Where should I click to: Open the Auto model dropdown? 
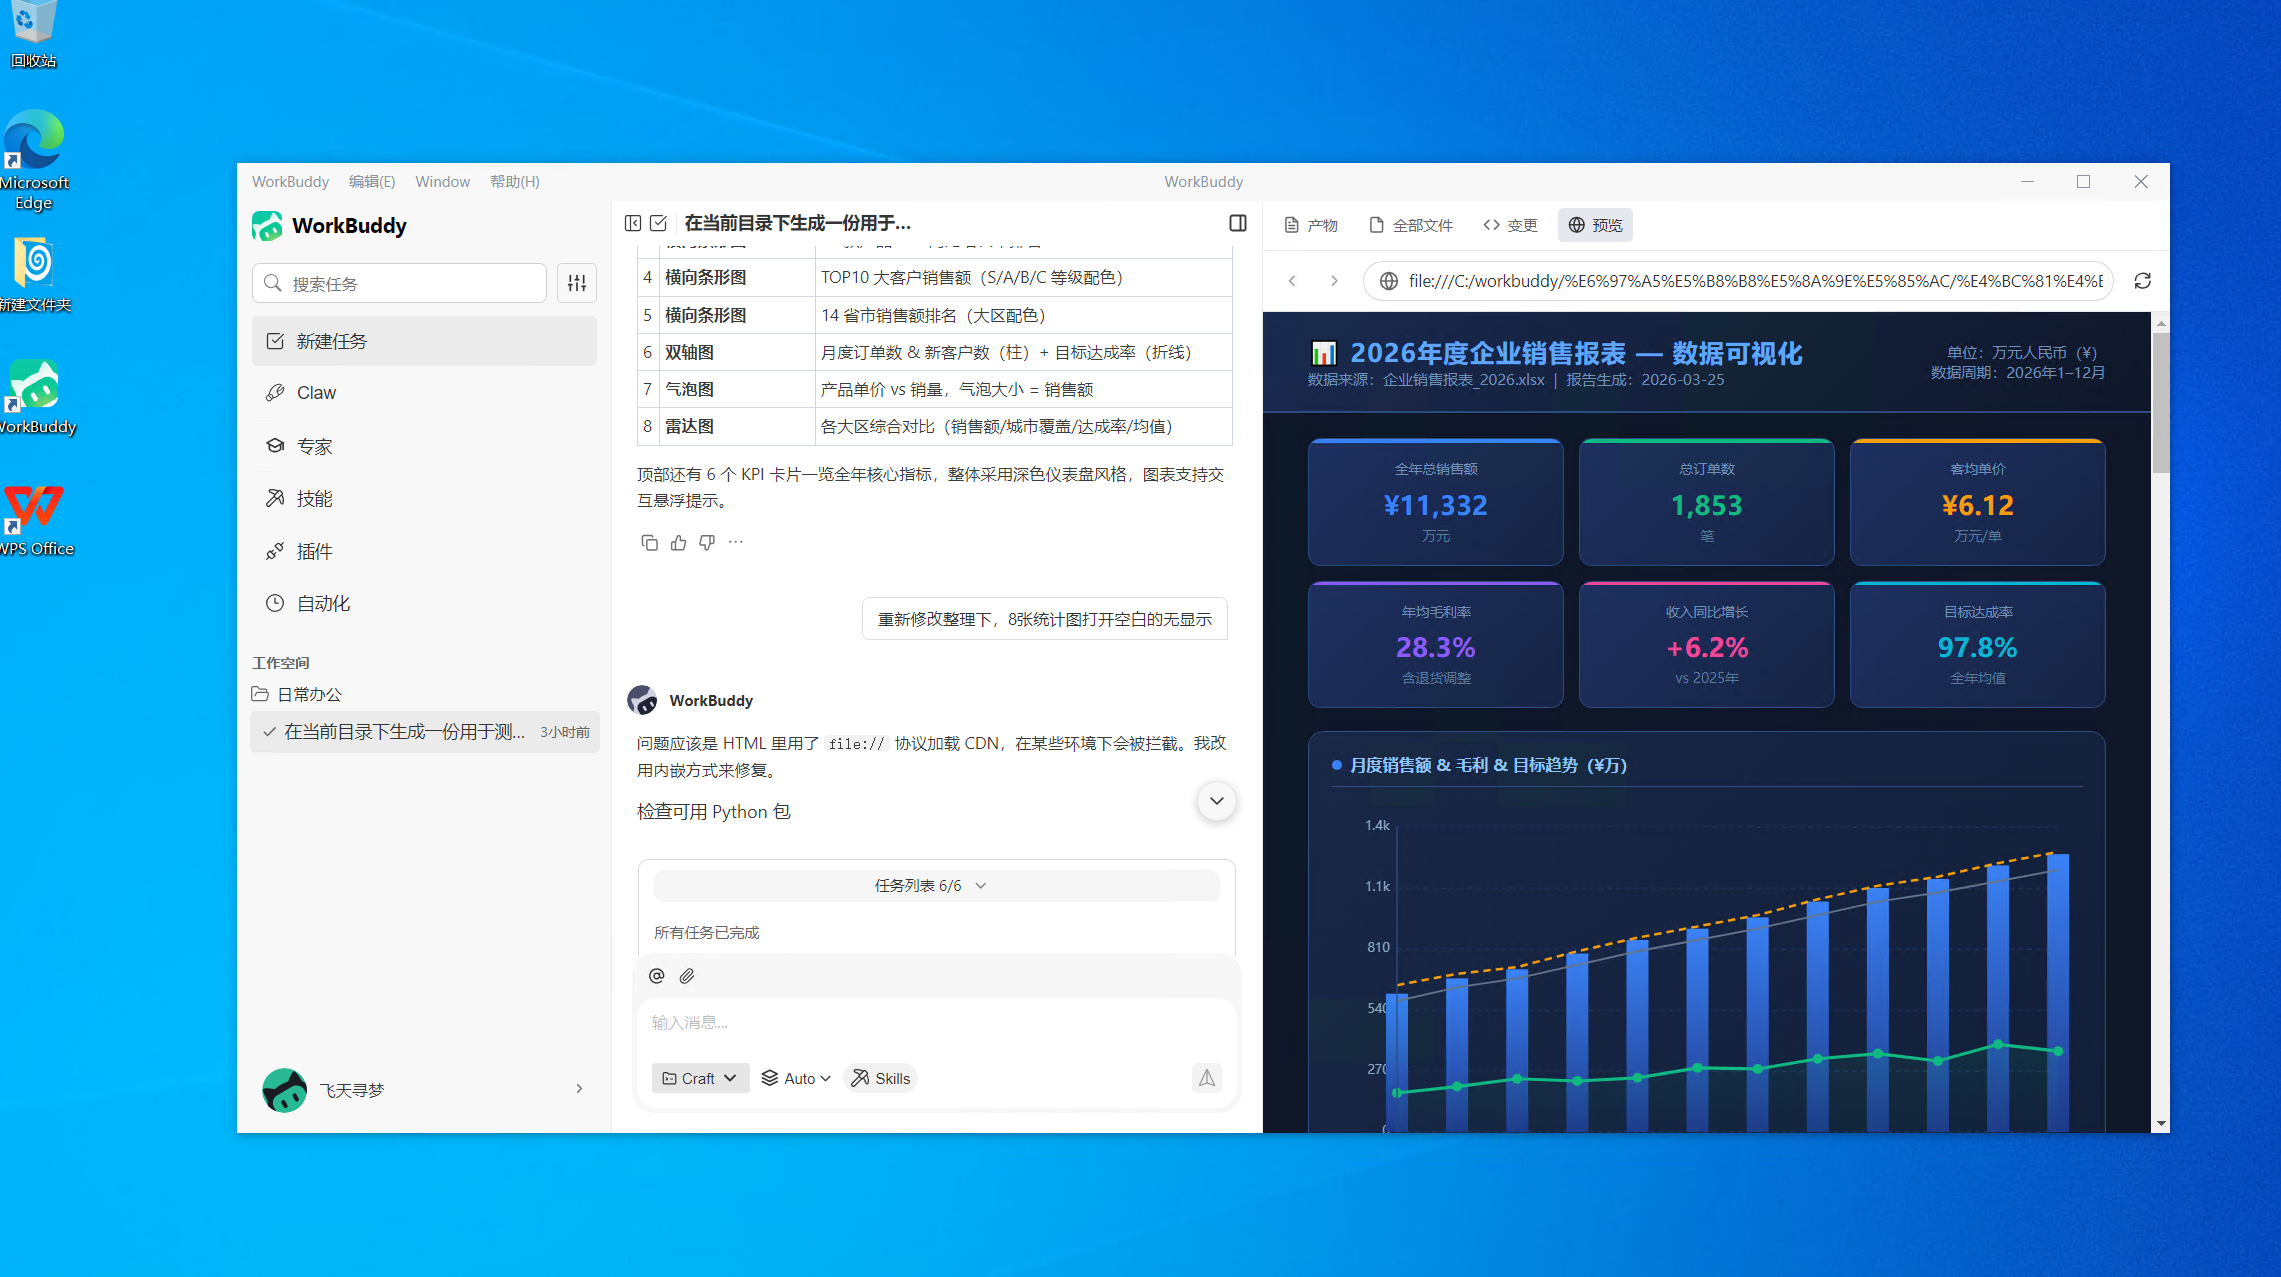pos(795,1078)
